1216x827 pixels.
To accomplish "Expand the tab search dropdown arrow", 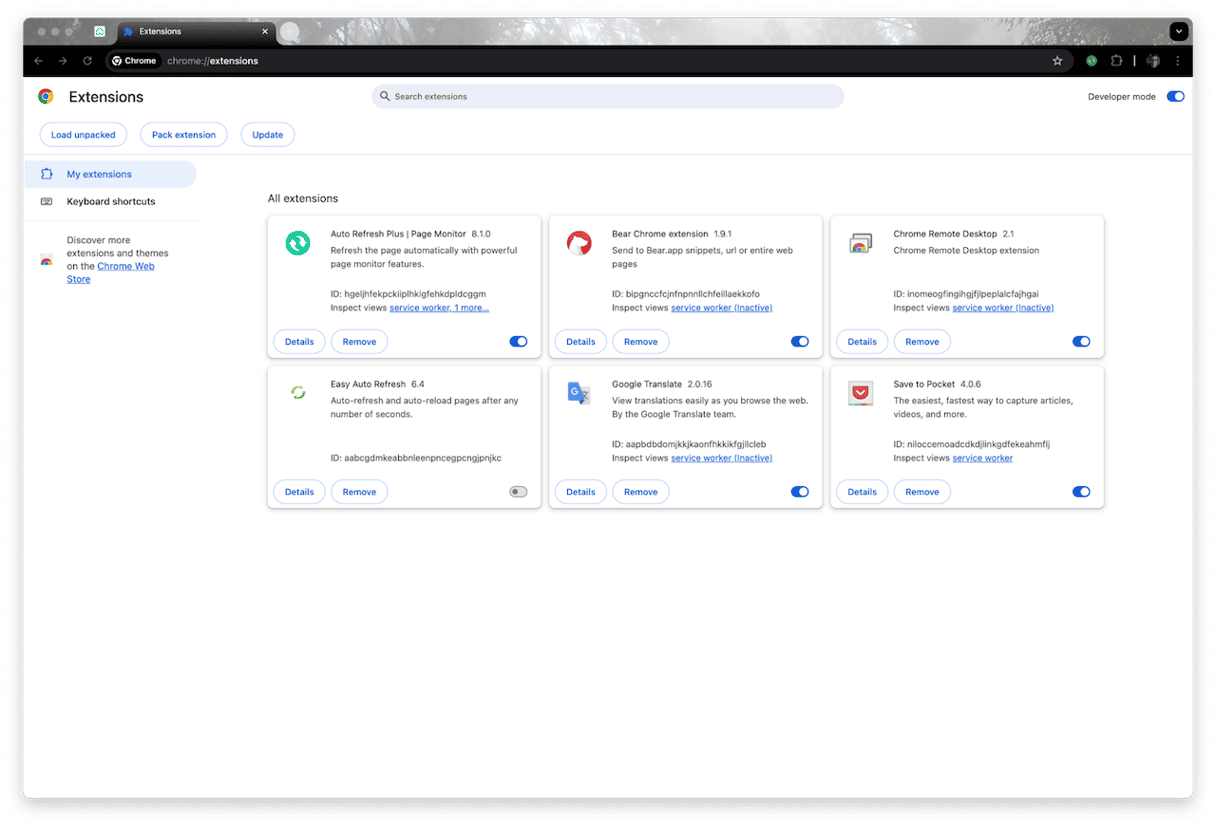I will pyautogui.click(x=1179, y=32).
